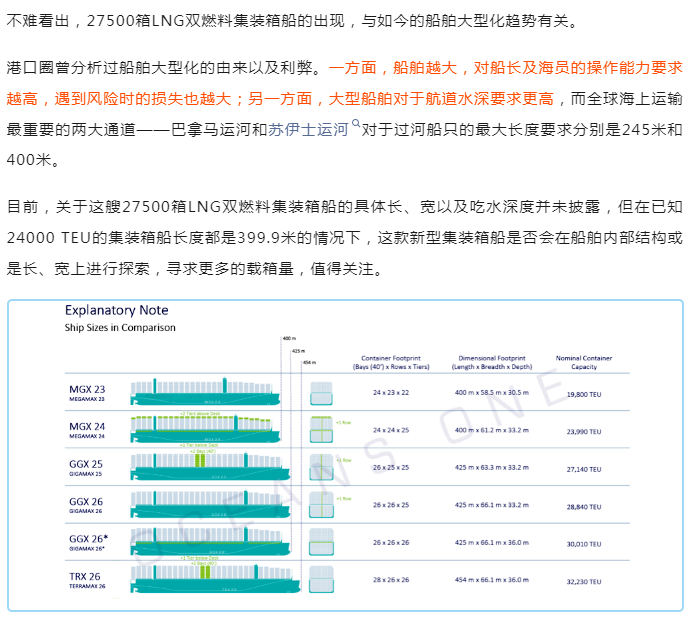Open the 苏伊士运河 hyperlink

pyautogui.click(x=308, y=130)
